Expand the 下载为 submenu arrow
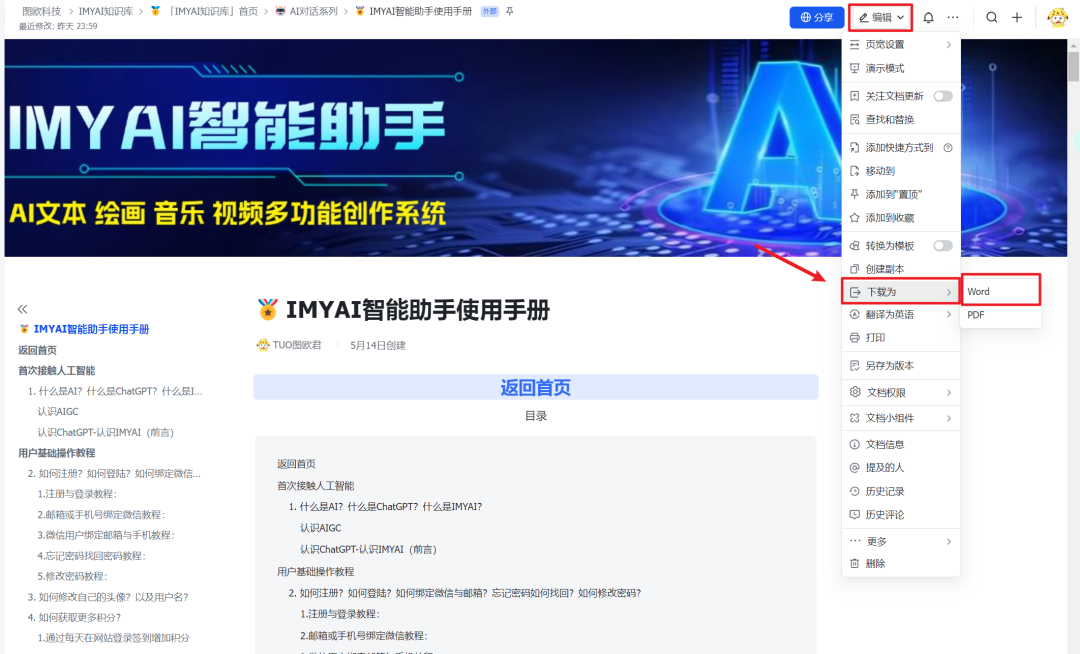Screen dimensions: 1080x654 (x=948, y=292)
